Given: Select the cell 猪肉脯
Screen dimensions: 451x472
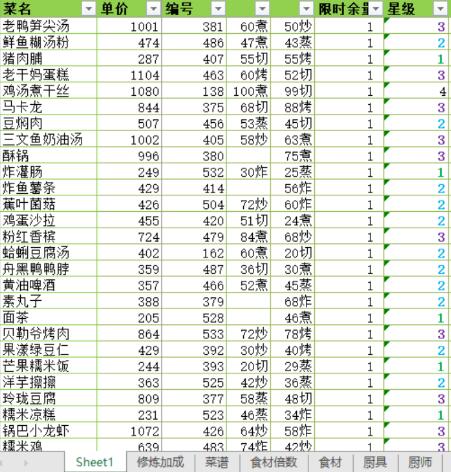Looking at the screenshot, I should coord(48,59).
